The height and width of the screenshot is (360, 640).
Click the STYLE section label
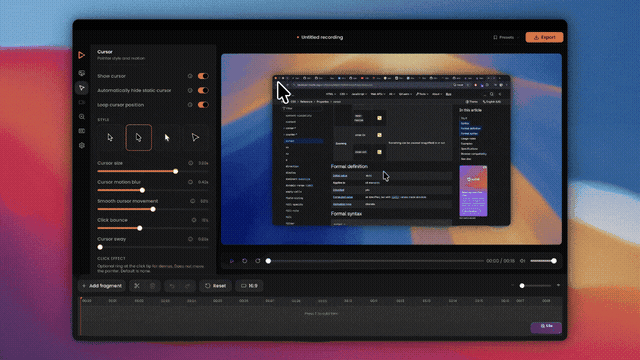(103, 120)
